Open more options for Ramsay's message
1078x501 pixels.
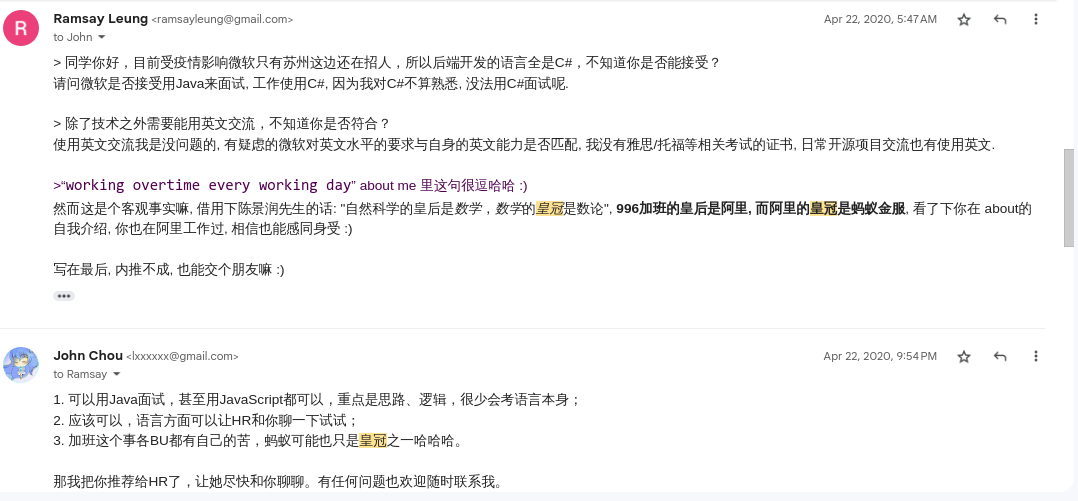tap(1036, 19)
